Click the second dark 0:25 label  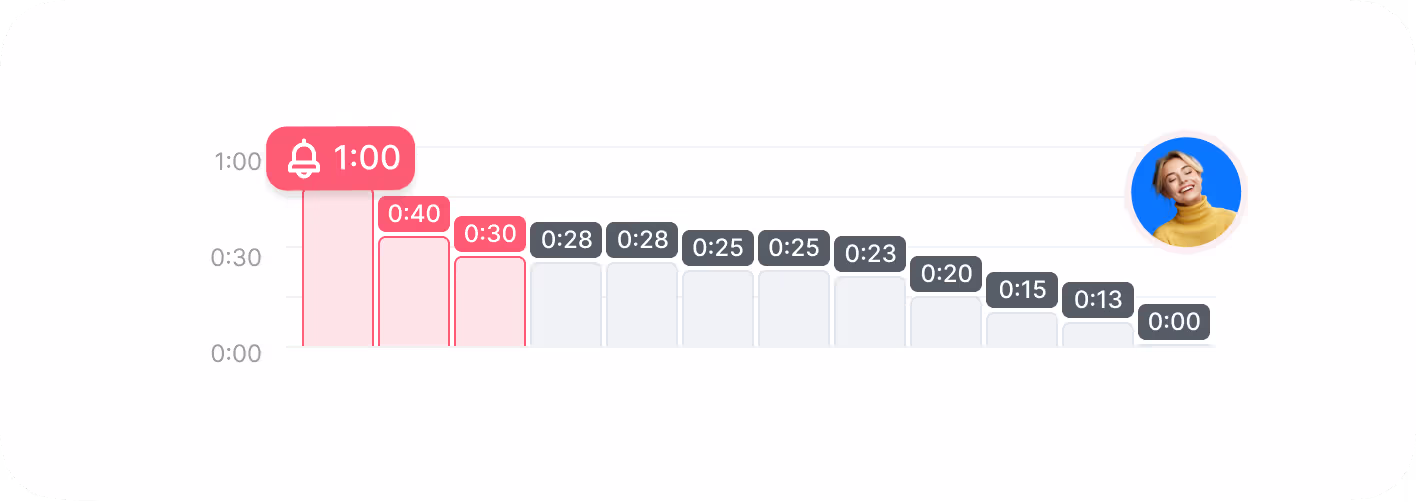click(x=794, y=248)
